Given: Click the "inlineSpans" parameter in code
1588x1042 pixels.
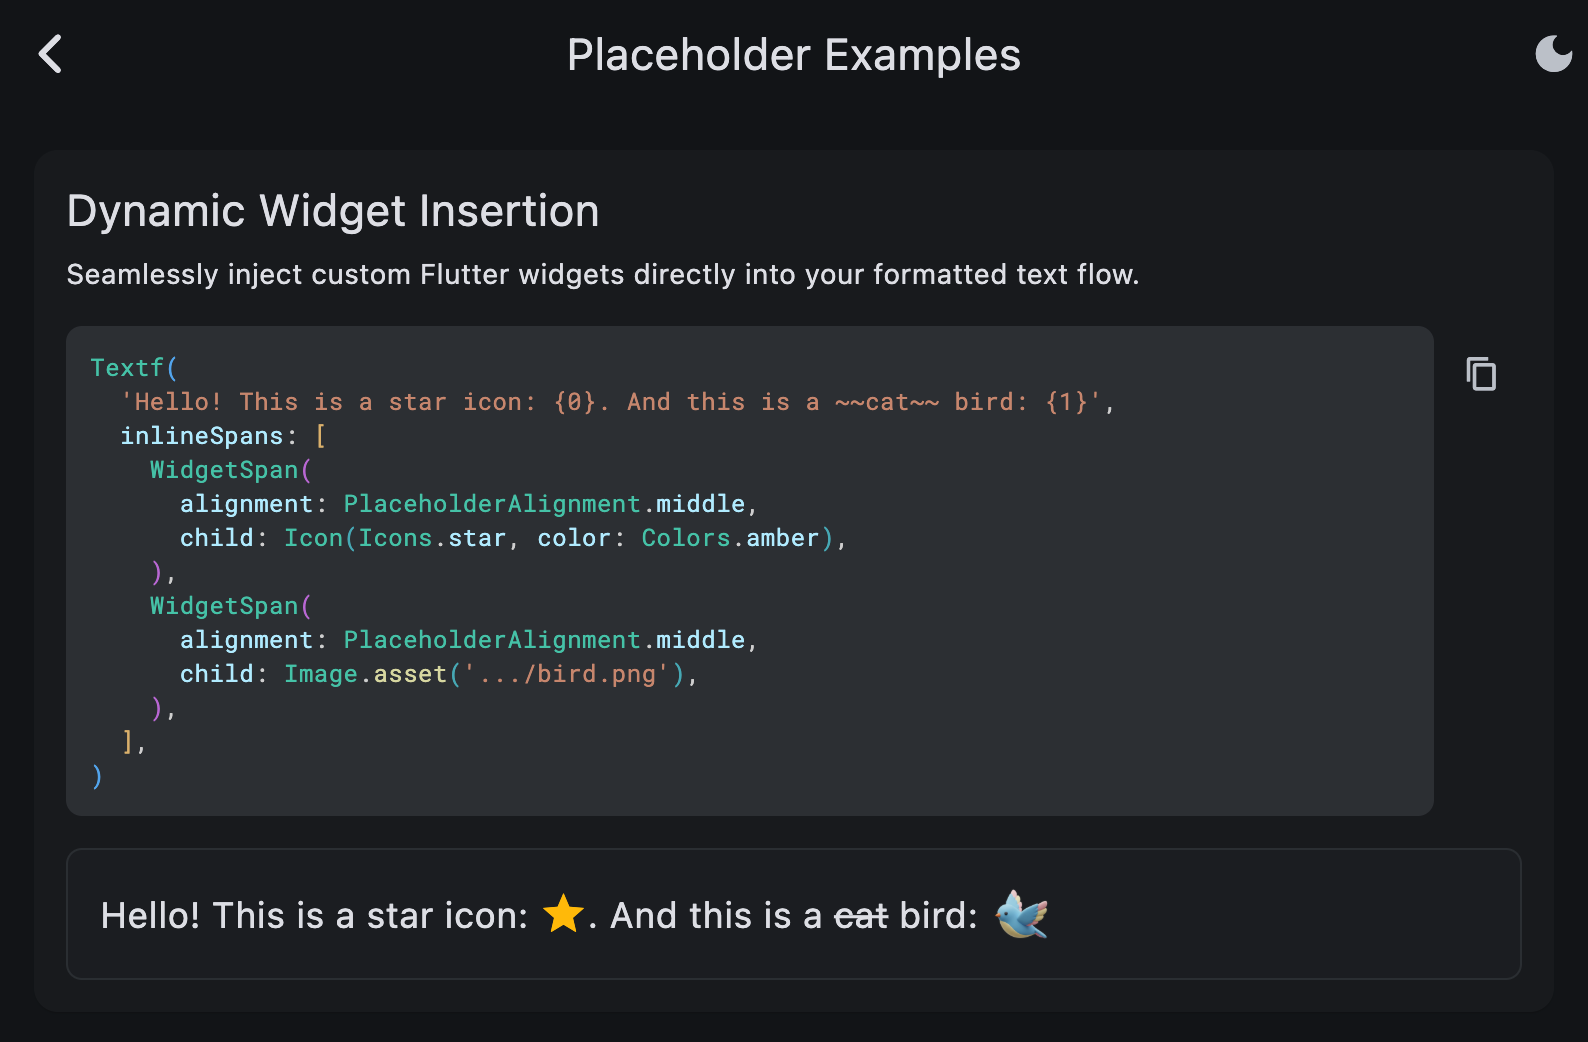Looking at the screenshot, I should click(202, 436).
